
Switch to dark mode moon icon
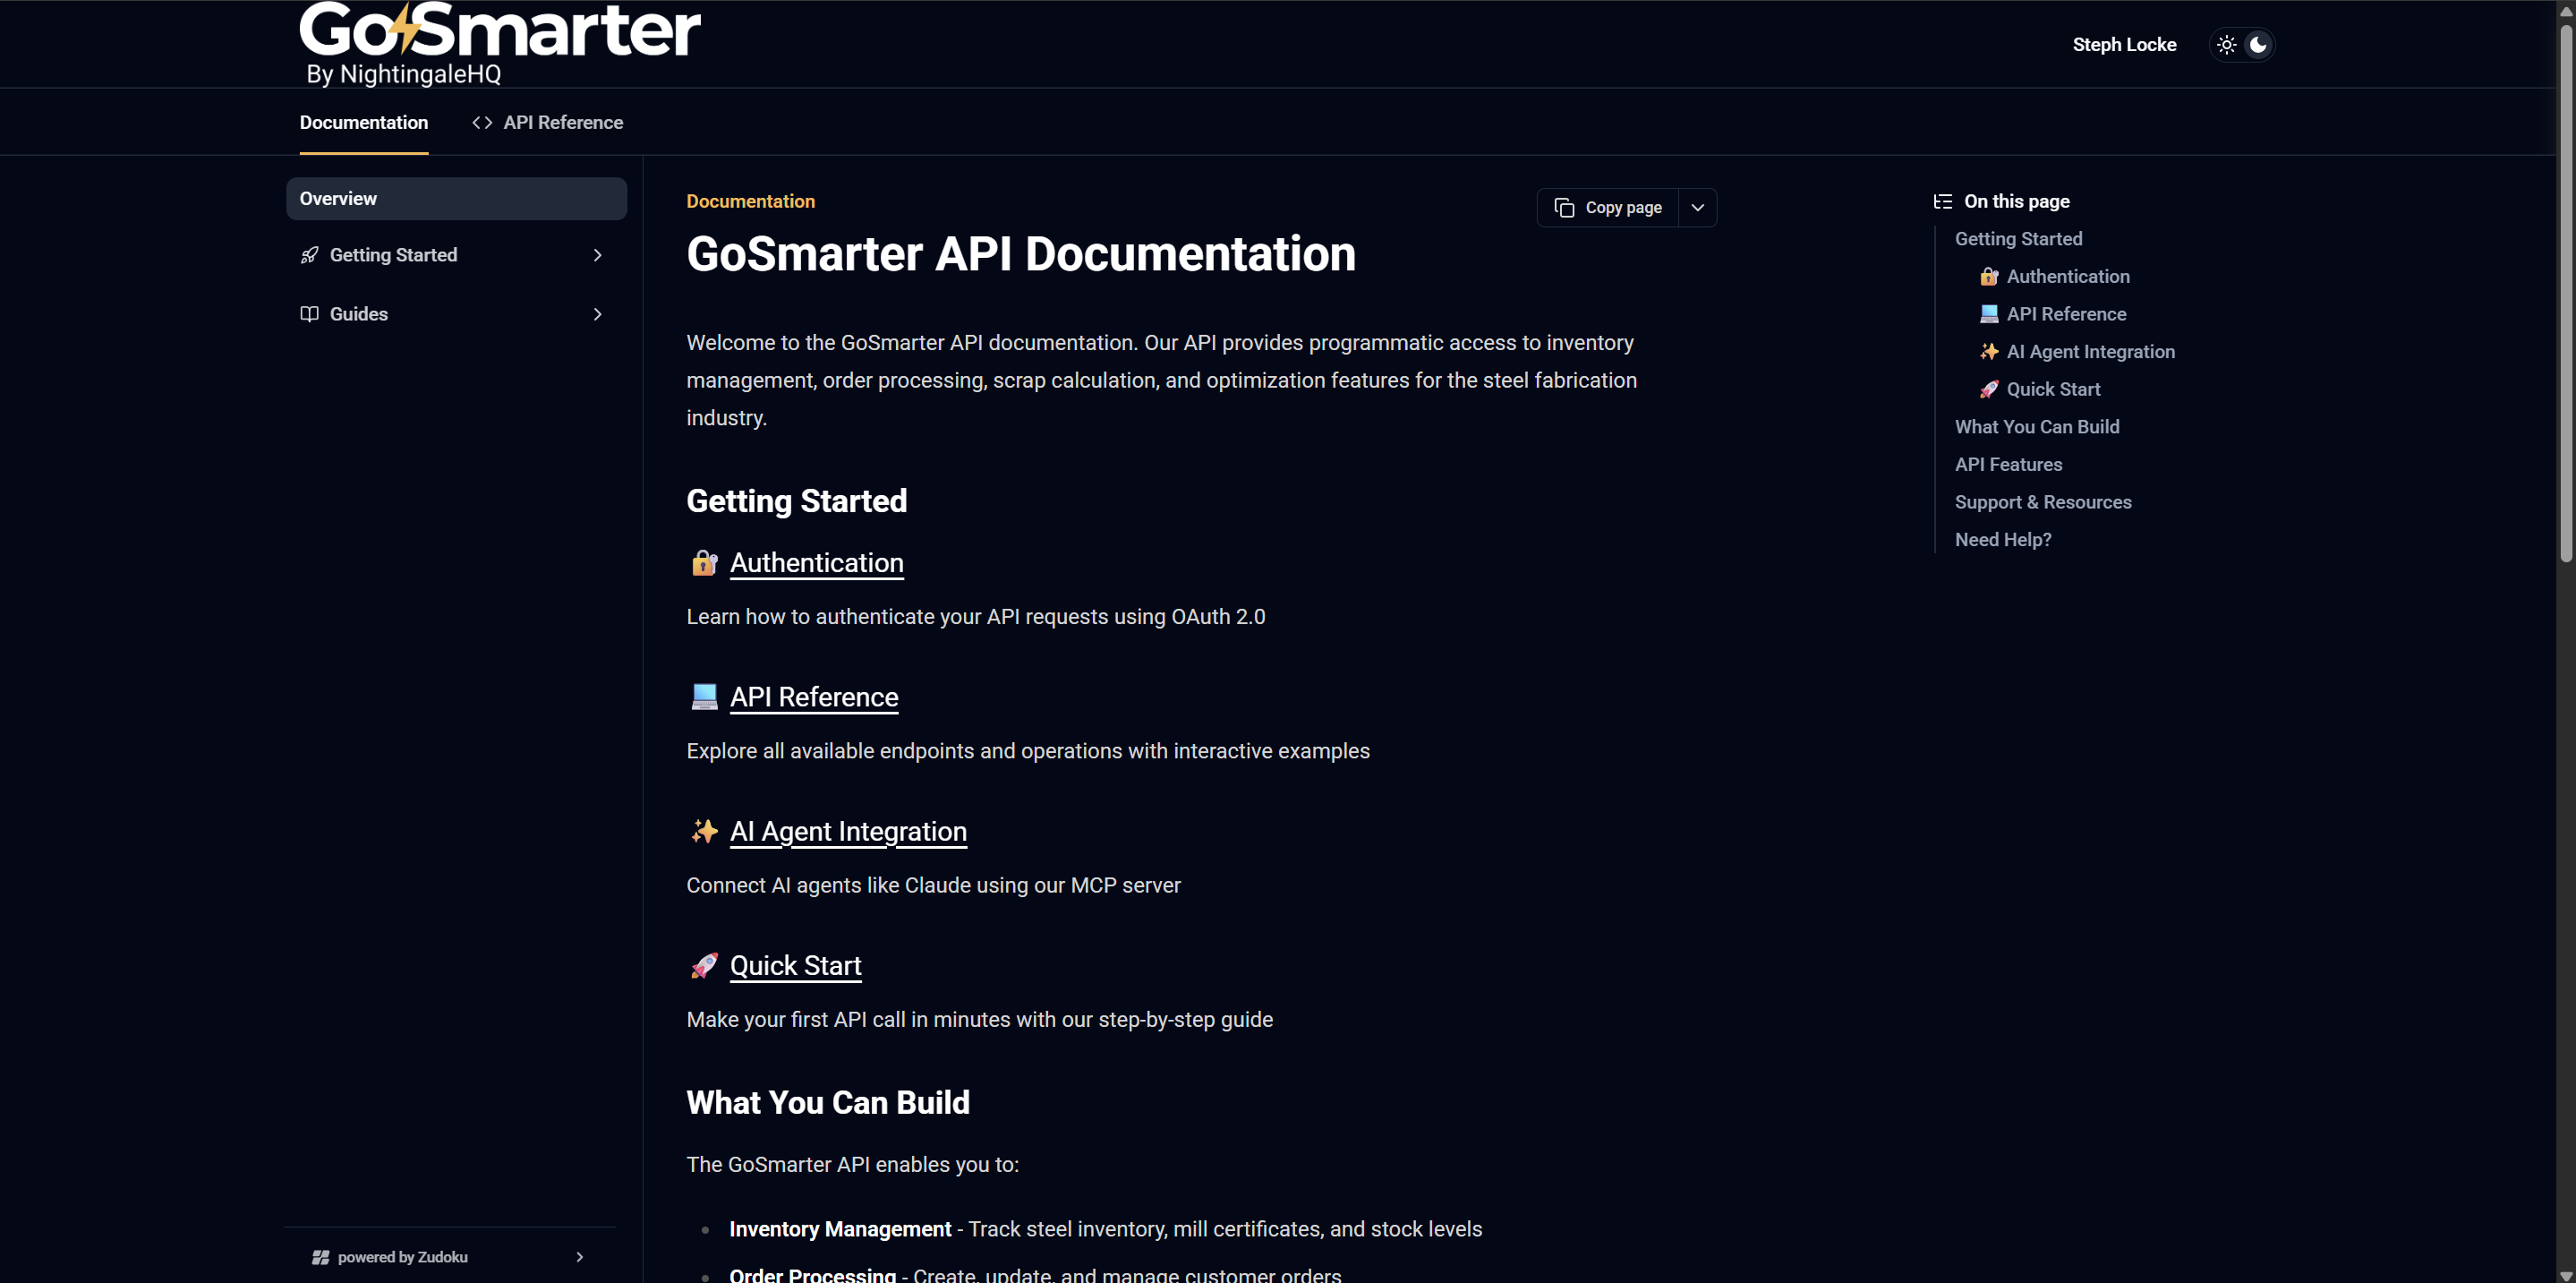pos(2258,45)
